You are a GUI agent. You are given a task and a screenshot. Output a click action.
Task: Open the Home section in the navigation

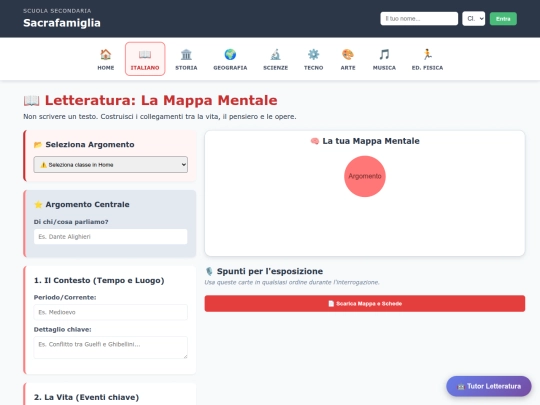[106, 59]
